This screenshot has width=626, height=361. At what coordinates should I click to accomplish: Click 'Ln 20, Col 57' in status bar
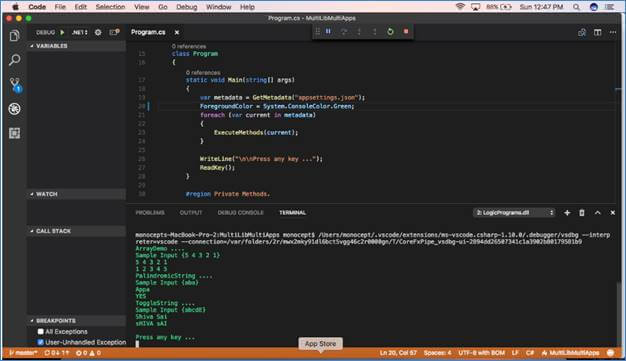click(398, 353)
